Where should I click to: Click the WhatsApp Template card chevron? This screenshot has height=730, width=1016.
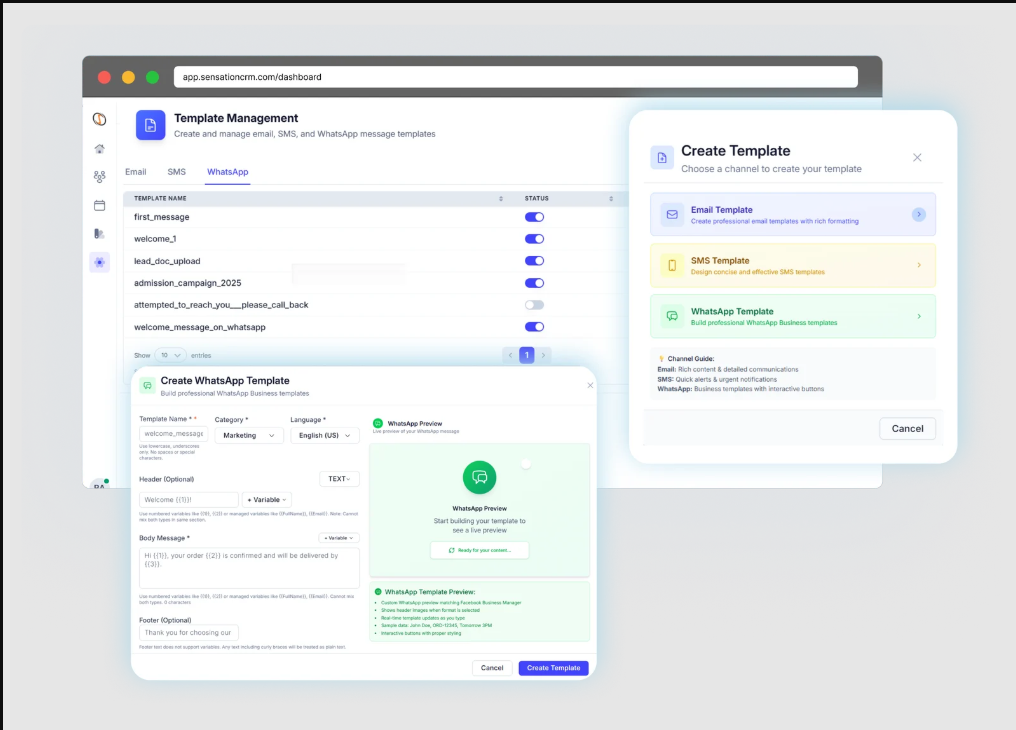(x=919, y=316)
